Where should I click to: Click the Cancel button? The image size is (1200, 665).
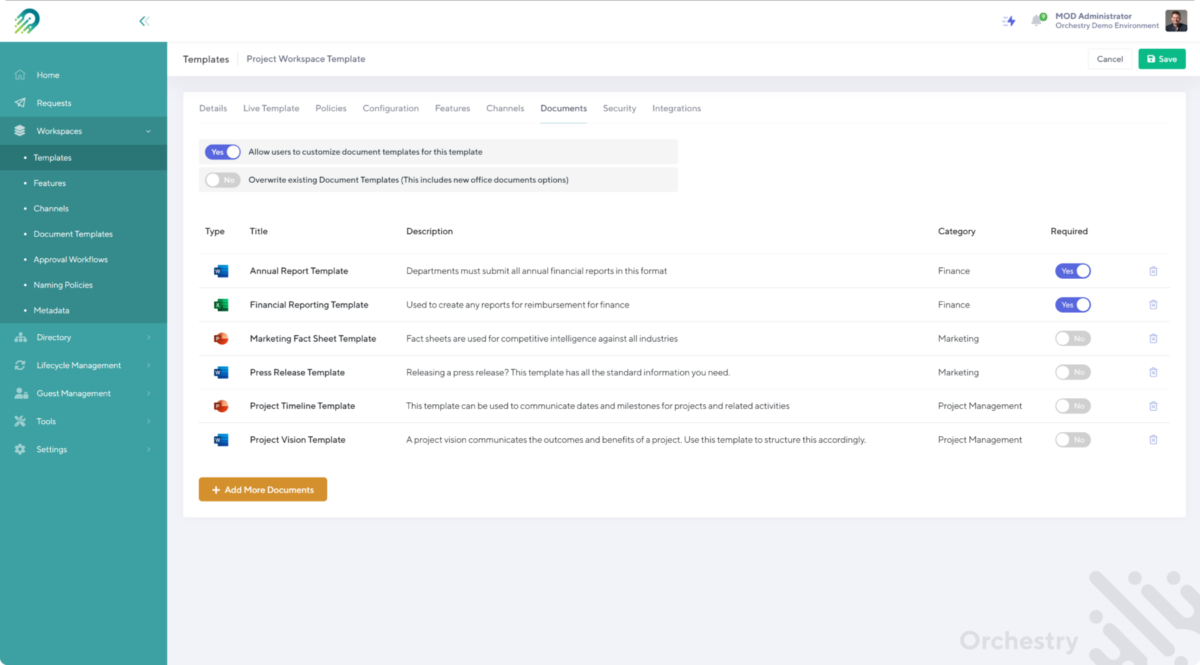1110,59
